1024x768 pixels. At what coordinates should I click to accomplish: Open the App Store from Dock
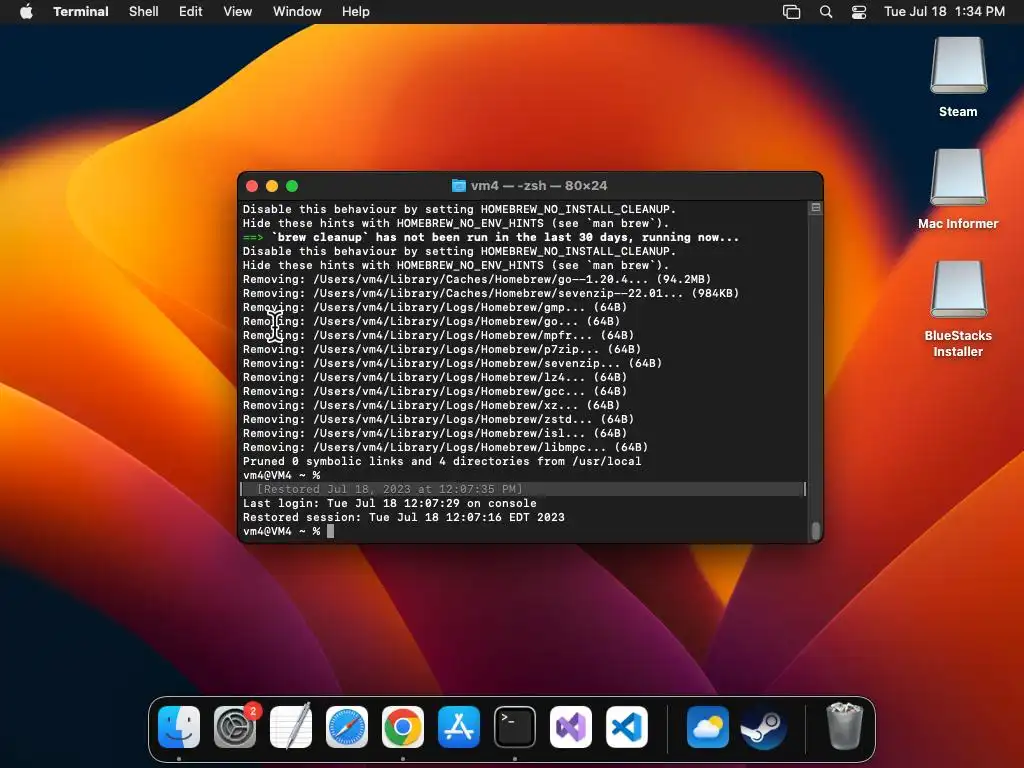point(459,727)
